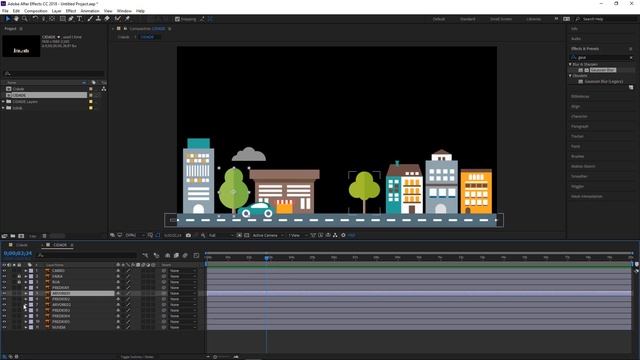
Task: Collapse the Blur & Sharpen effects category
Action: pos(570,64)
